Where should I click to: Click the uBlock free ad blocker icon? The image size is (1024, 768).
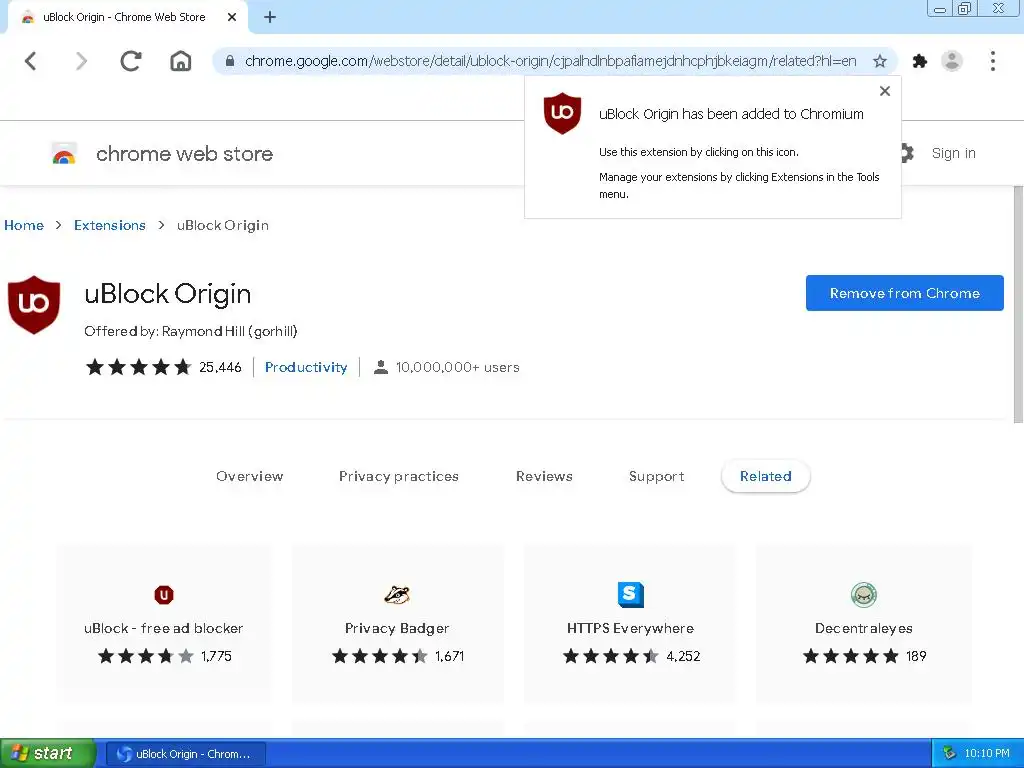[164, 595]
